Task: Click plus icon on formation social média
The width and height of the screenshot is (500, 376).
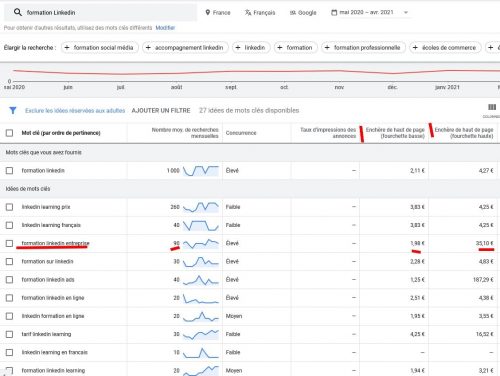Action: coord(67,48)
